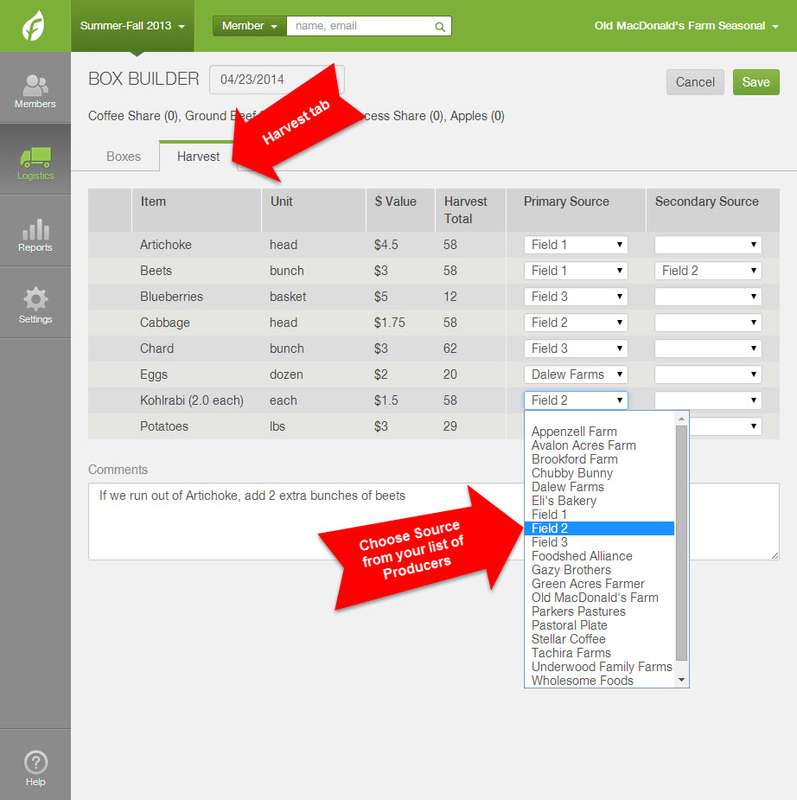The height and width of the screenshot is (800, 797).
Task: Open Eggs secondary source dropdown
Action: pyautogui.click(x=708, y=374)
